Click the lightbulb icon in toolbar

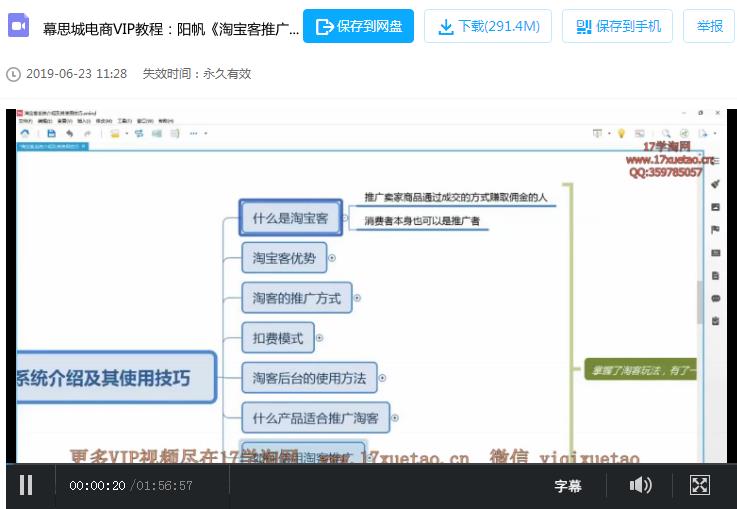coord(621,133)
